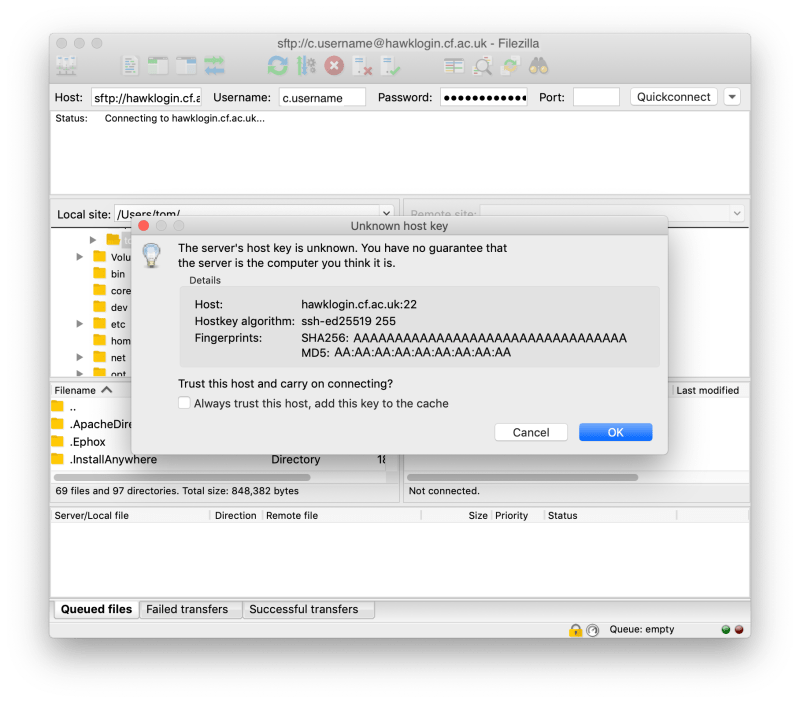Image resolution: width=800 pixels, height=703 pixels.
Task: Click the speed limits indicator icon
Action: tap(592, 631)
